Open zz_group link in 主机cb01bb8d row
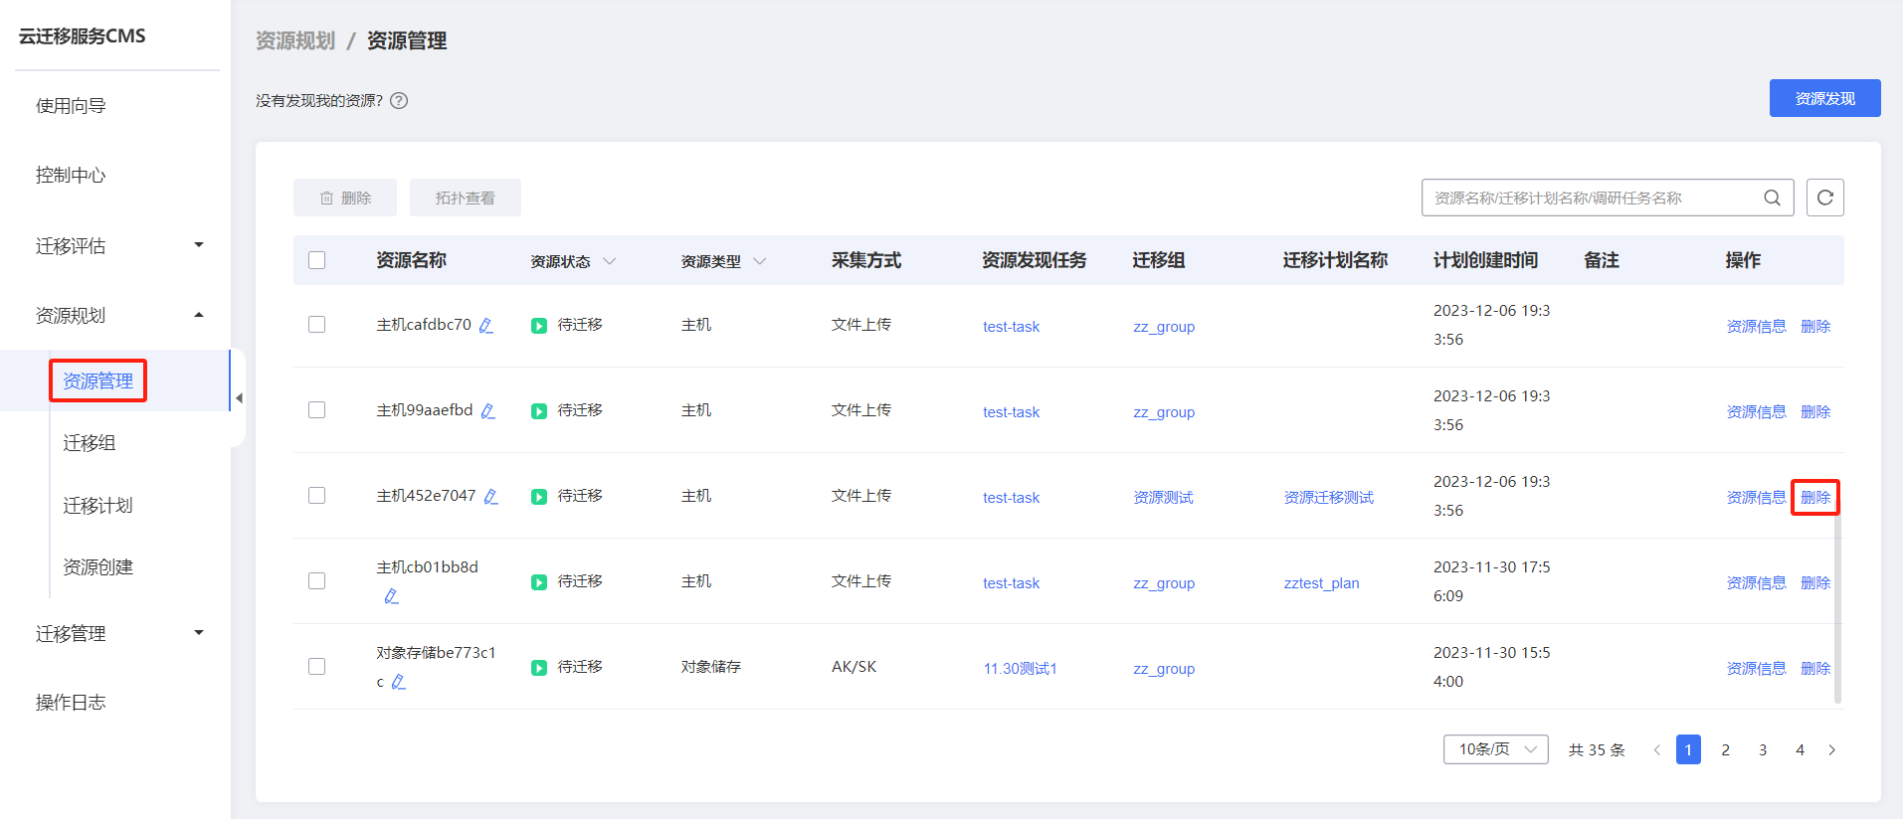Viewport: 1903px width, 819px height. pos(1164,583)
